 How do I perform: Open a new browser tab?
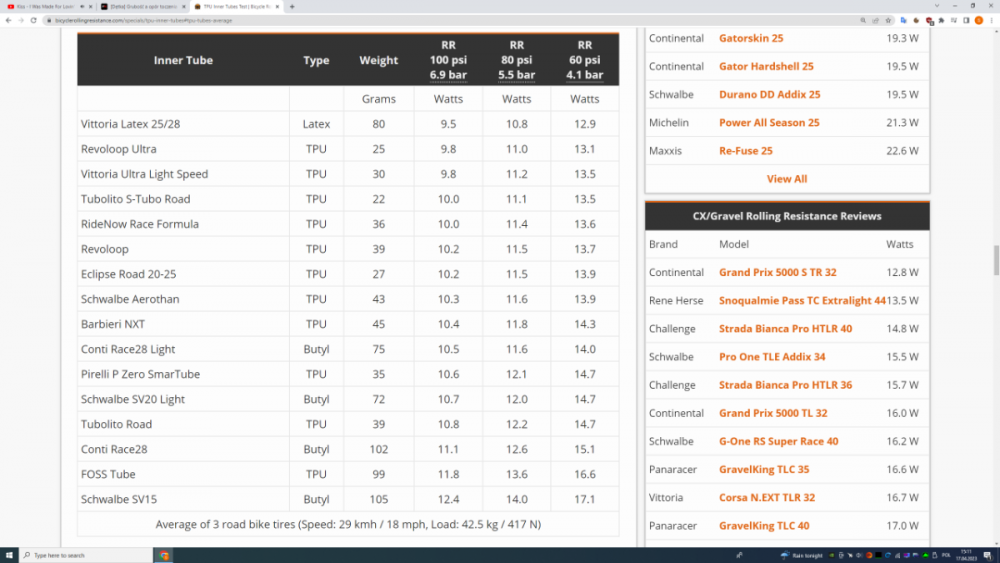(292, 6)
